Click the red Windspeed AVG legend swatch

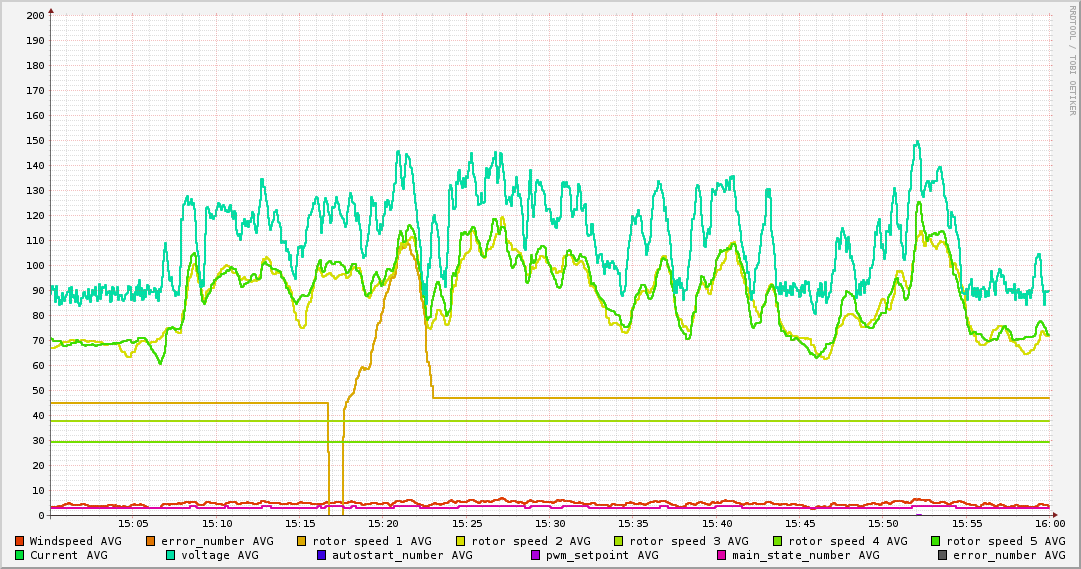click(19, 541)
